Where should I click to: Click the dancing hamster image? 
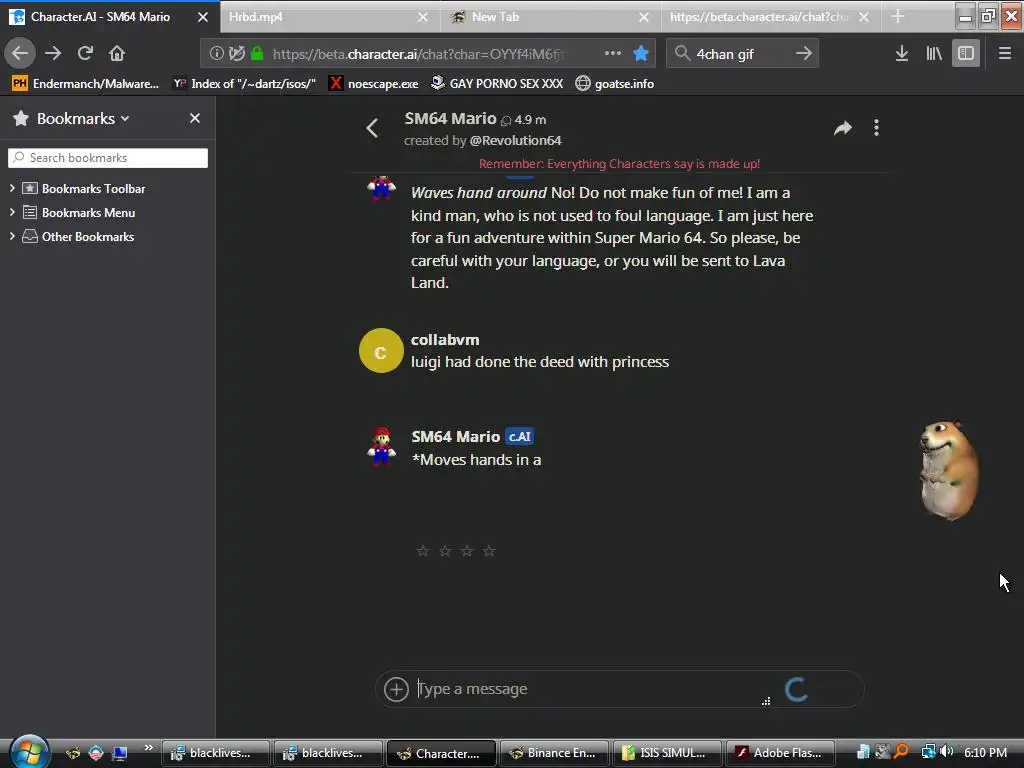click(x=949, y=471)
